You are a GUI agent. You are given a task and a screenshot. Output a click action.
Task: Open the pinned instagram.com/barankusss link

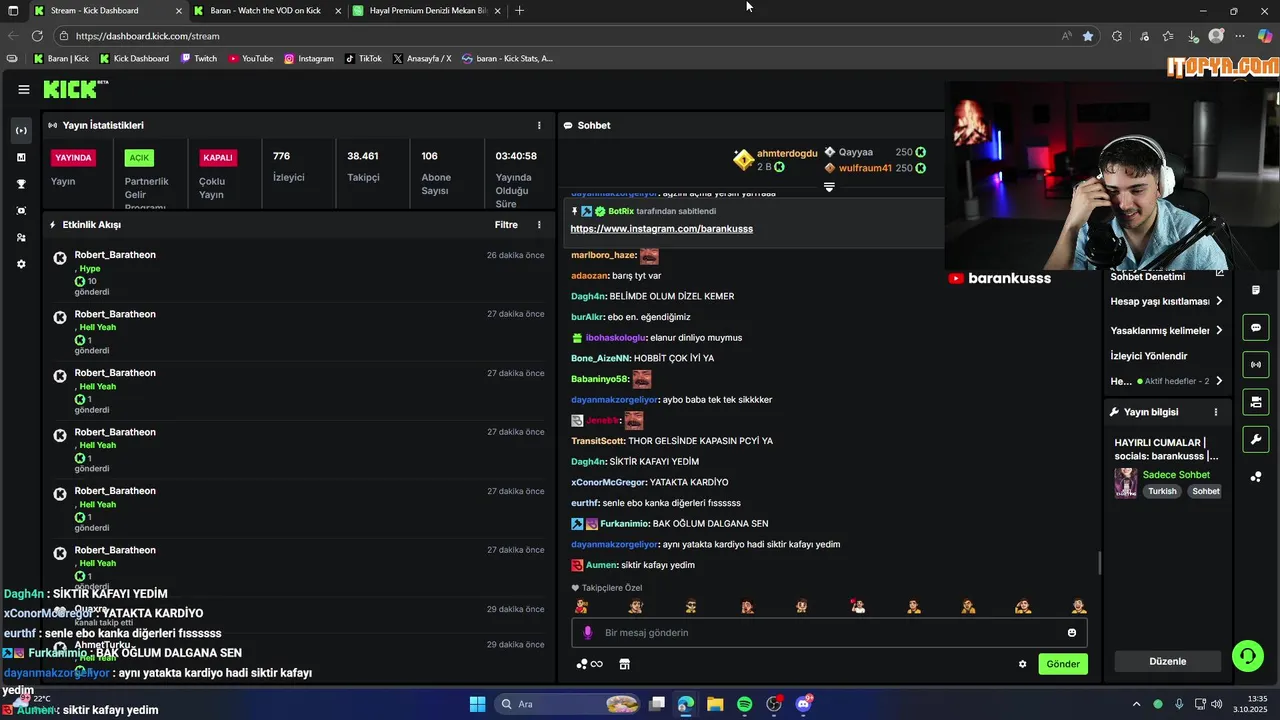661,229
